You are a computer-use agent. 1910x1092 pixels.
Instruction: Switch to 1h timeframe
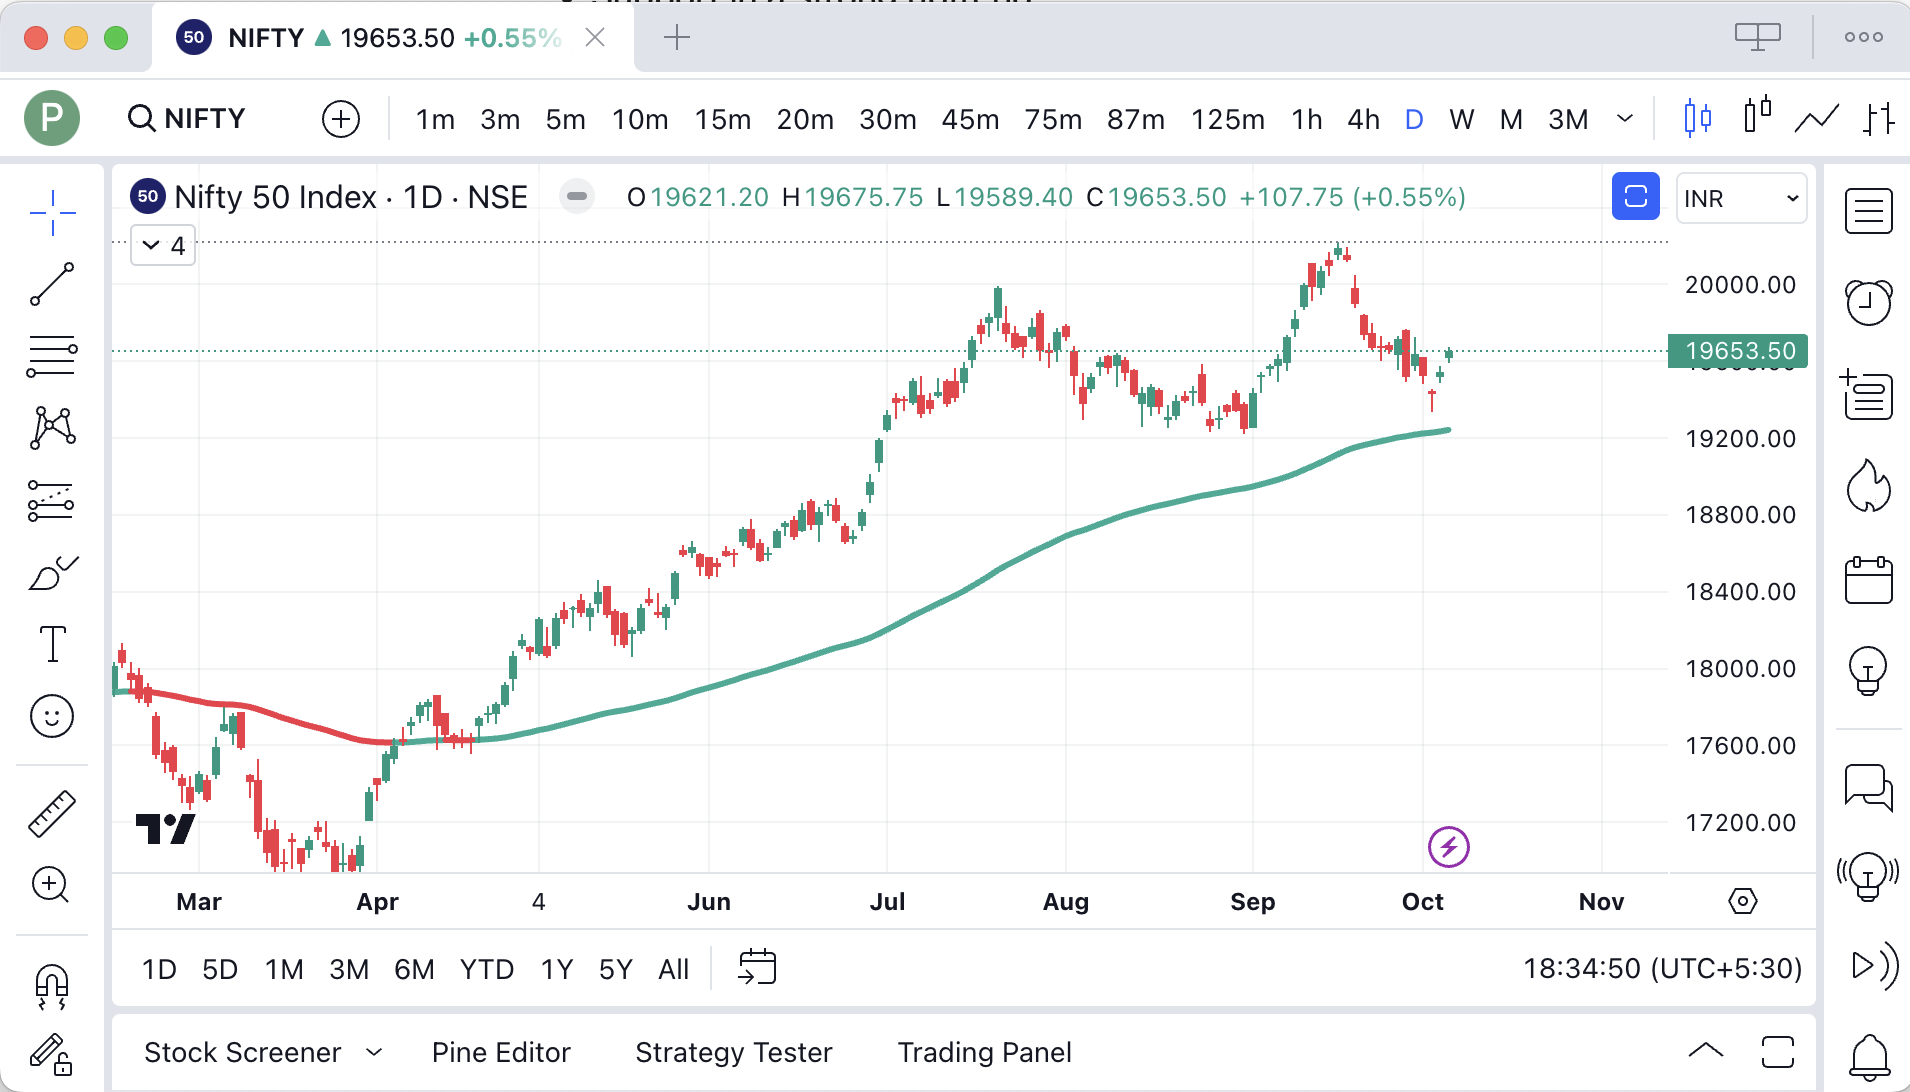(x=1307, y=119)
